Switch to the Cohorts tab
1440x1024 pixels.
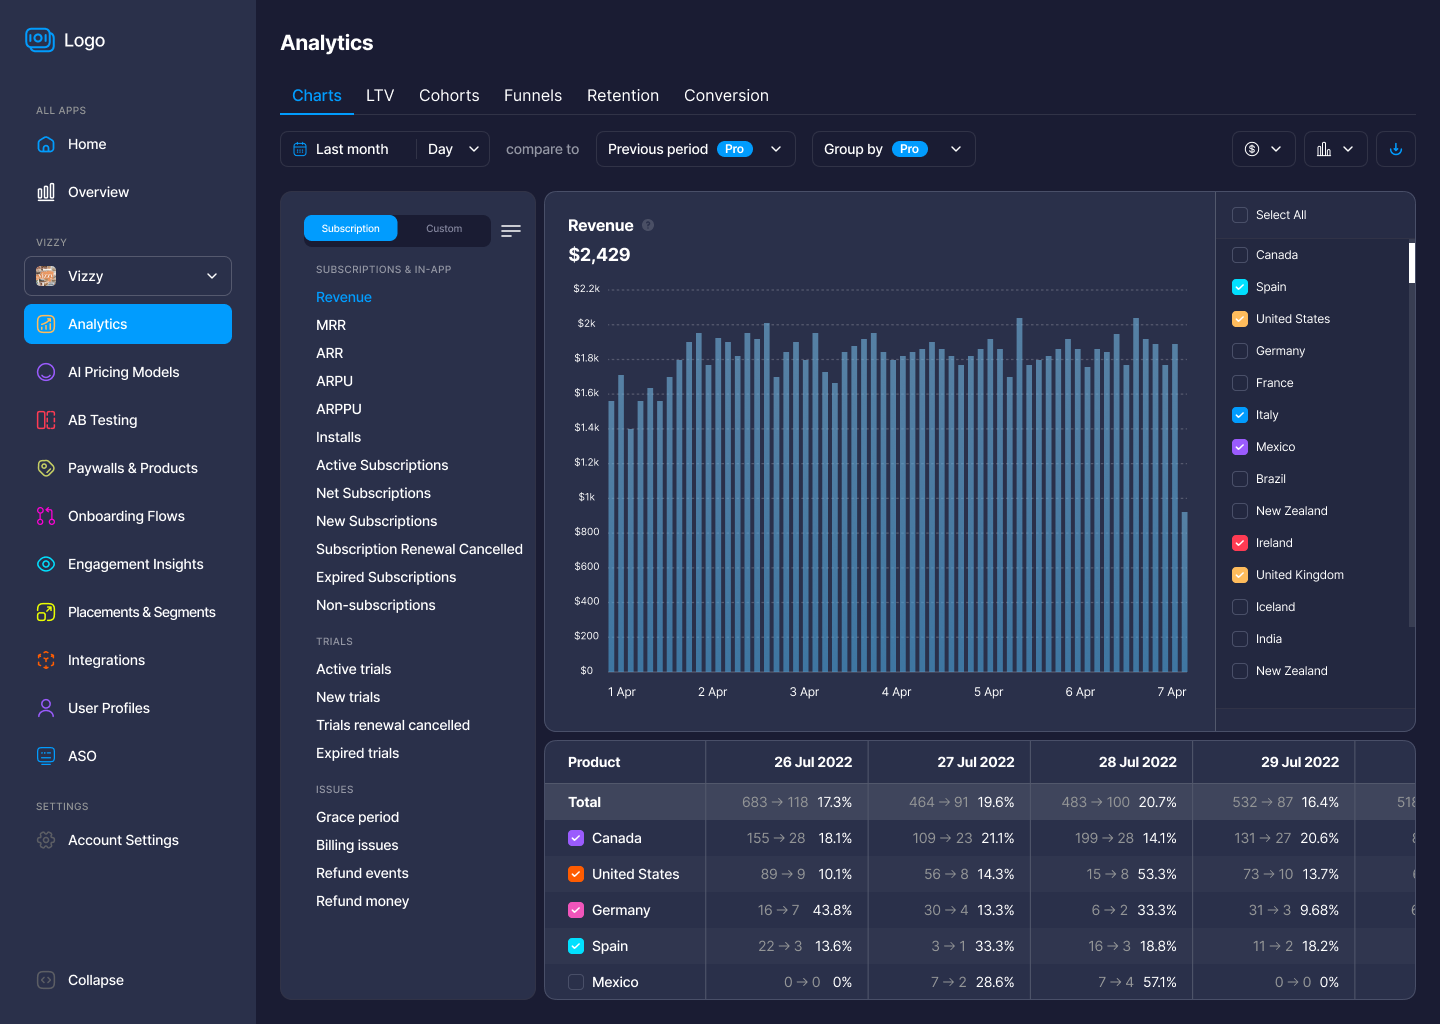tap(449, 96)
